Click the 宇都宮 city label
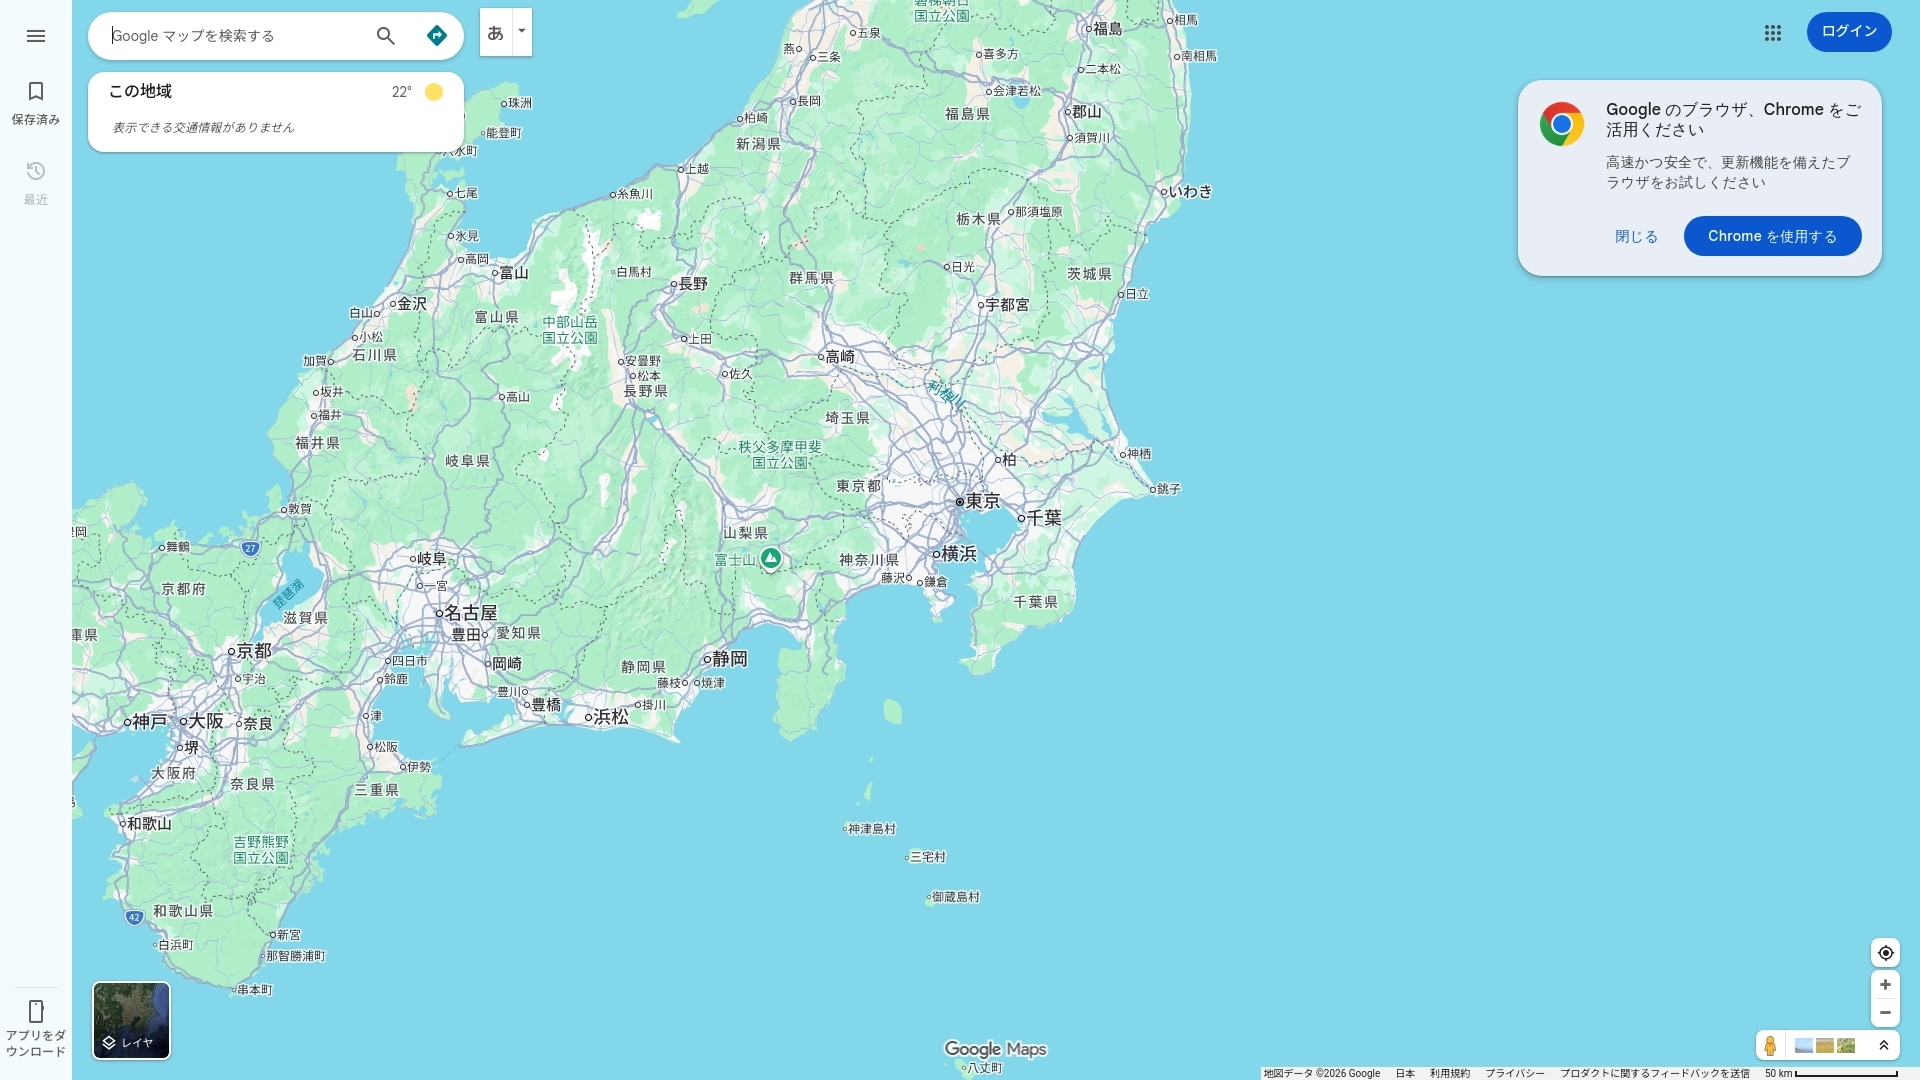The width and height of the screenshot is (1920, 1080). 1007,304
